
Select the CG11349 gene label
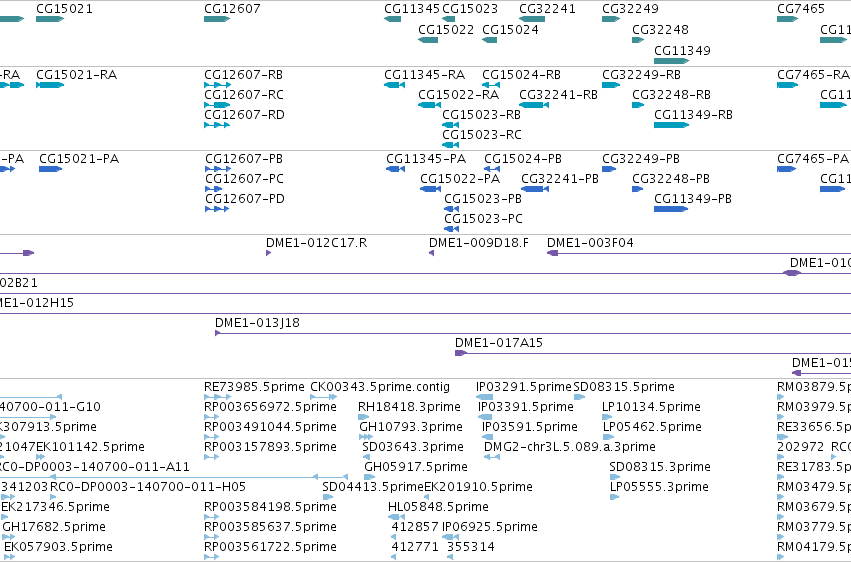(682, 50)
